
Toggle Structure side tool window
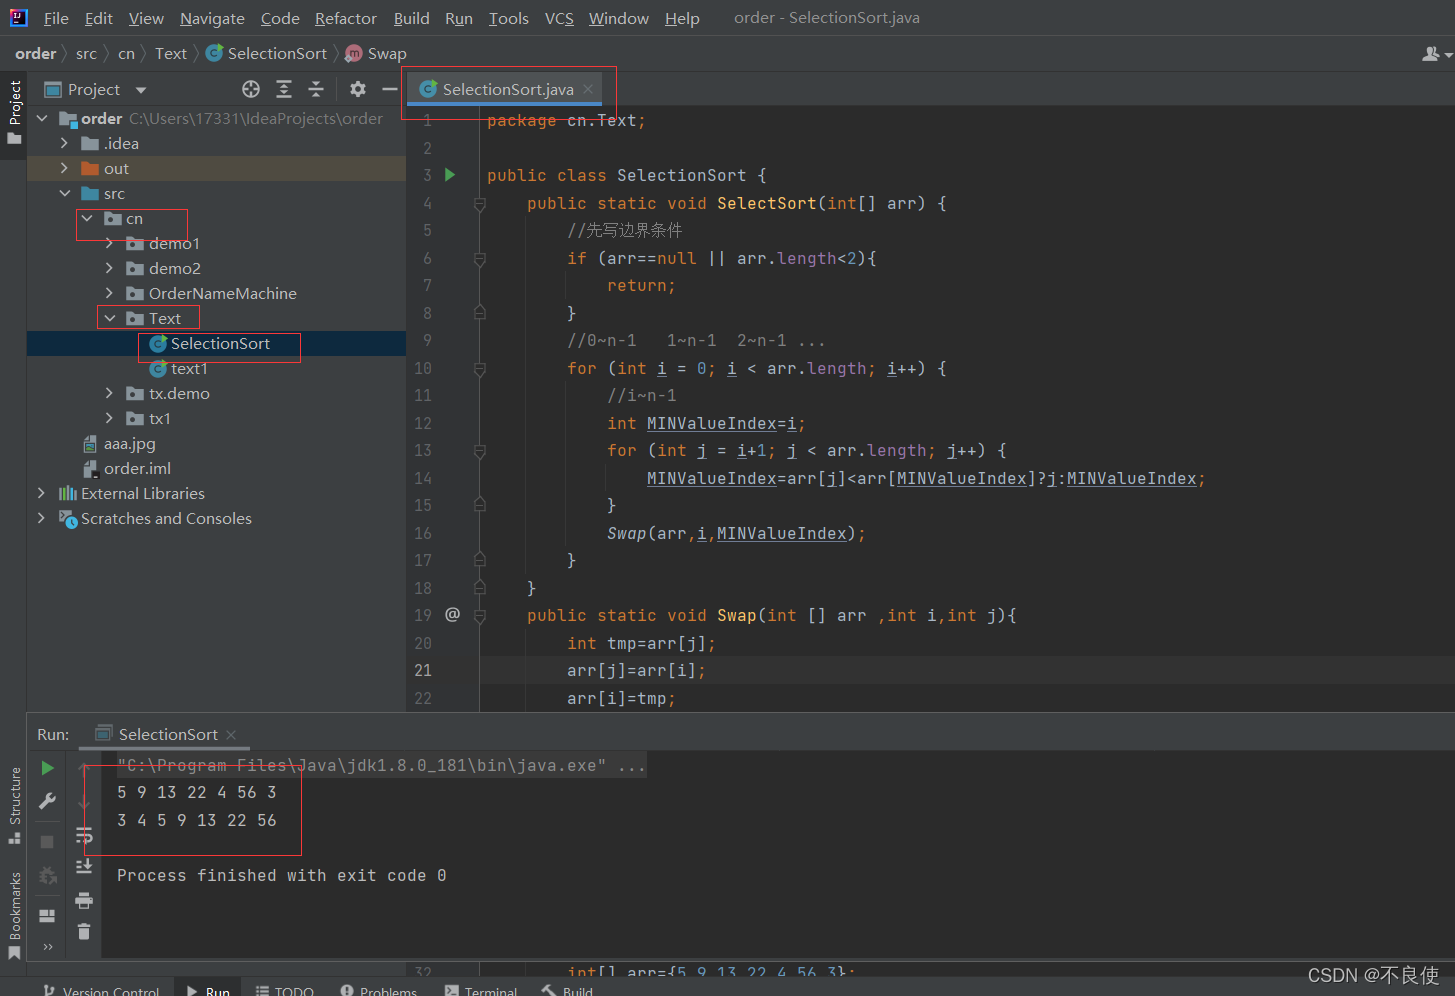pyautogui.click(x=14, y=806)
